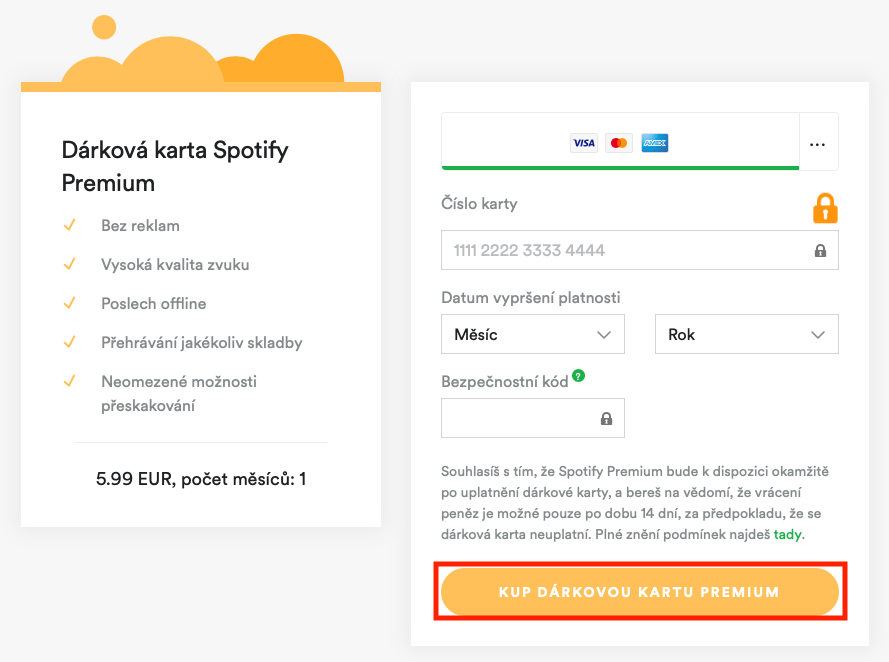Click the green help icon by Bezpečnostní kód
889x662 pixels.
tap(579, 377)
